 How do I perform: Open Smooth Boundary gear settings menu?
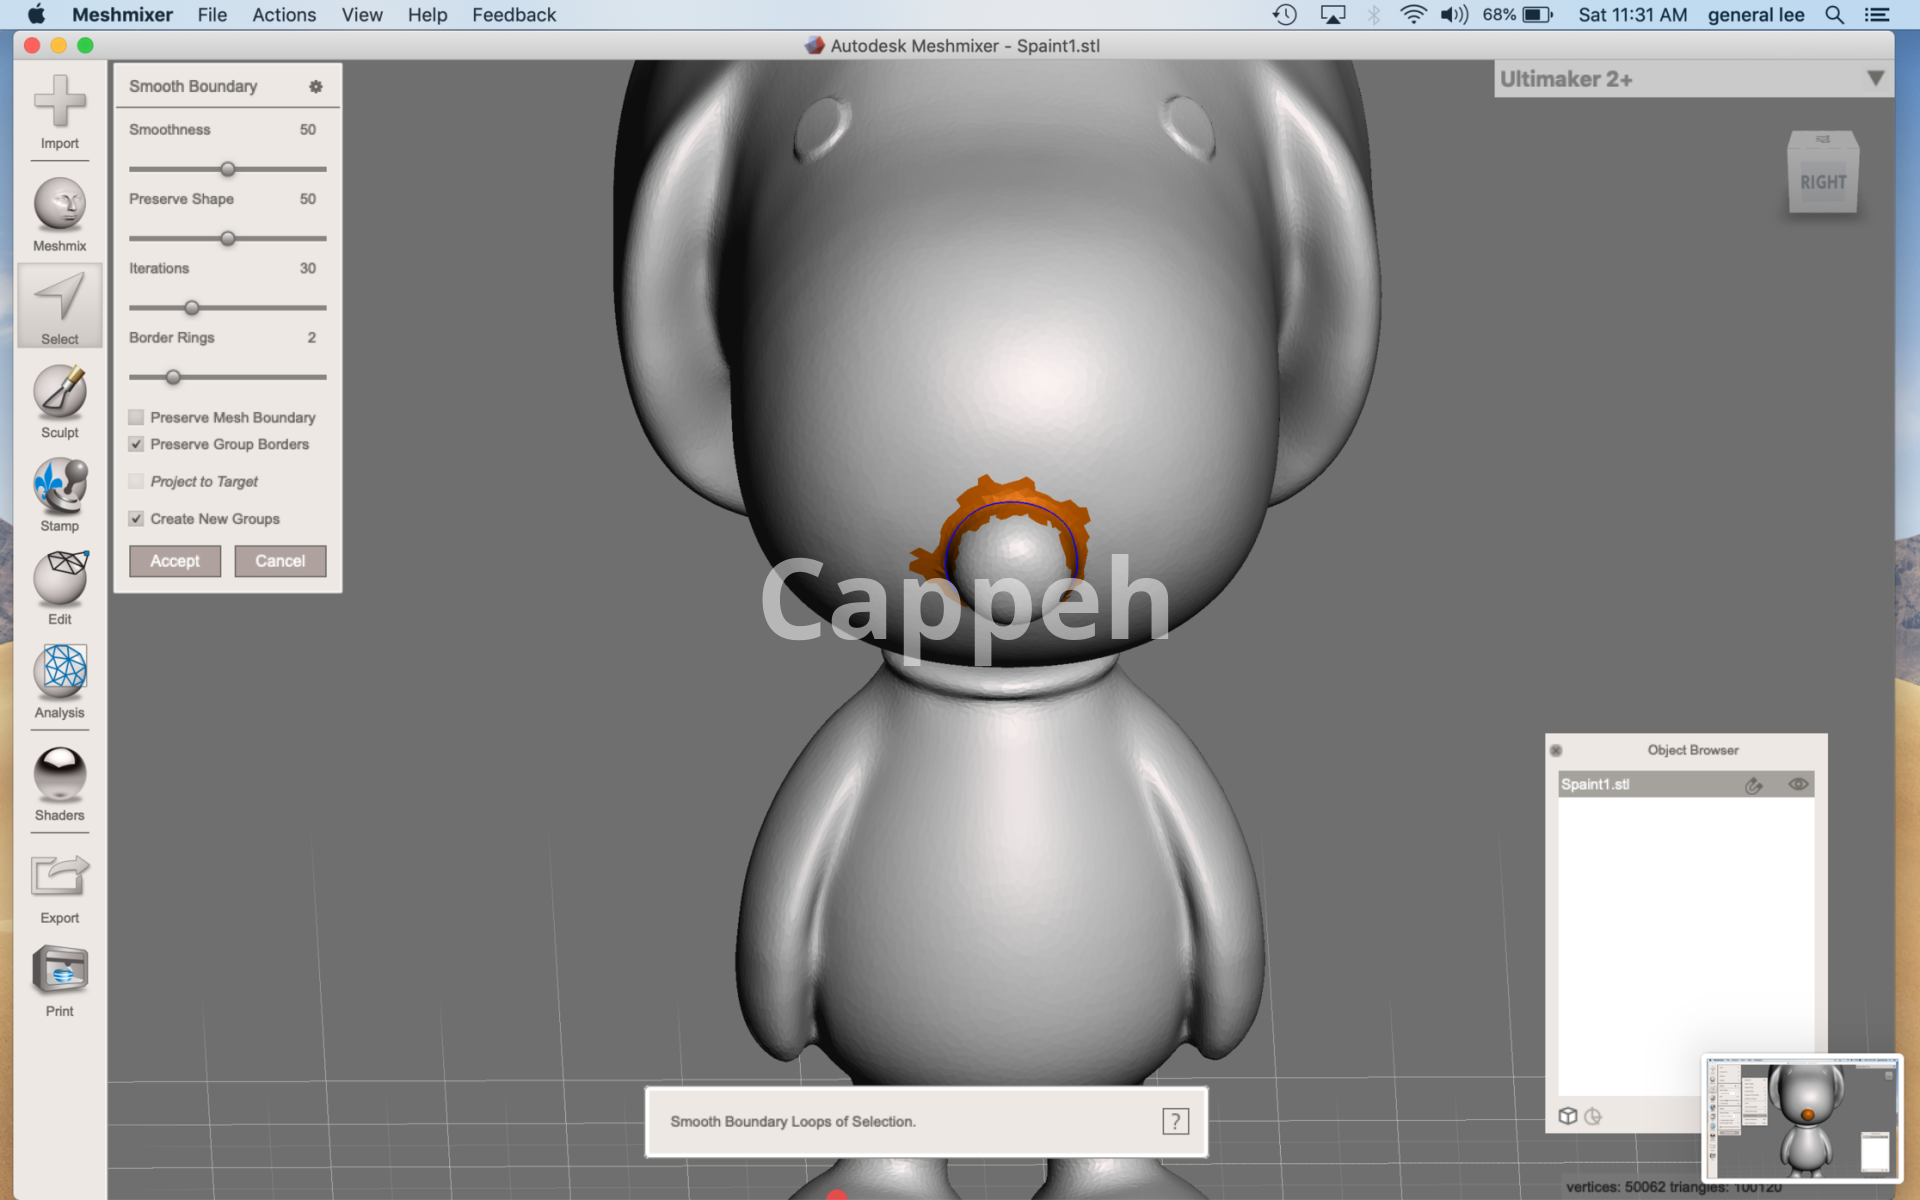tap(316, 86)
